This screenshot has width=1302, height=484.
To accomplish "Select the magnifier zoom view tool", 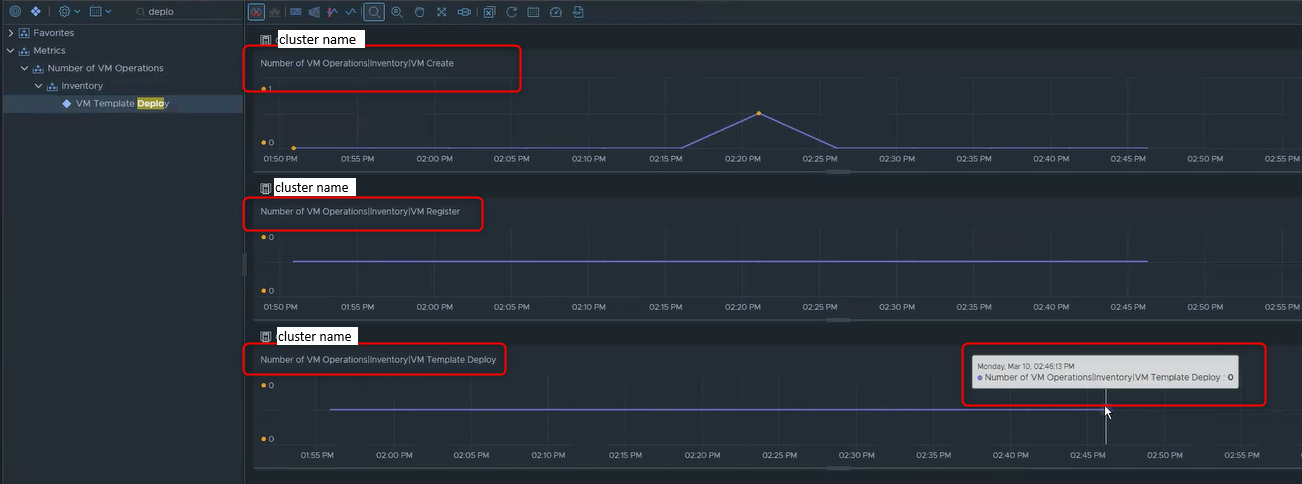I will 374,12.
